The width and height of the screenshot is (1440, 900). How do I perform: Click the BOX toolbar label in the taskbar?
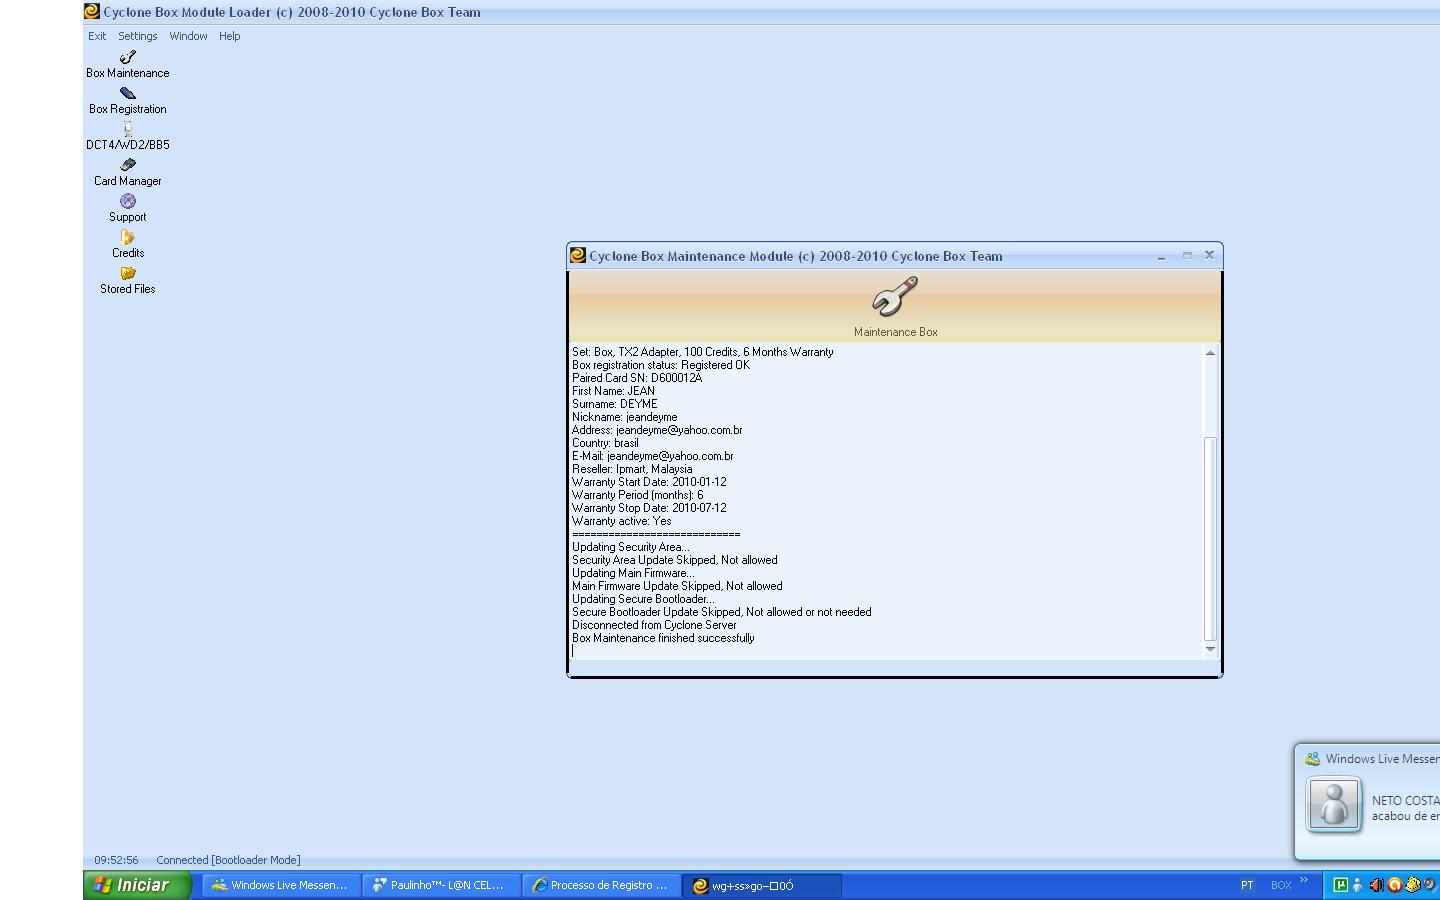pos(1281,885)
